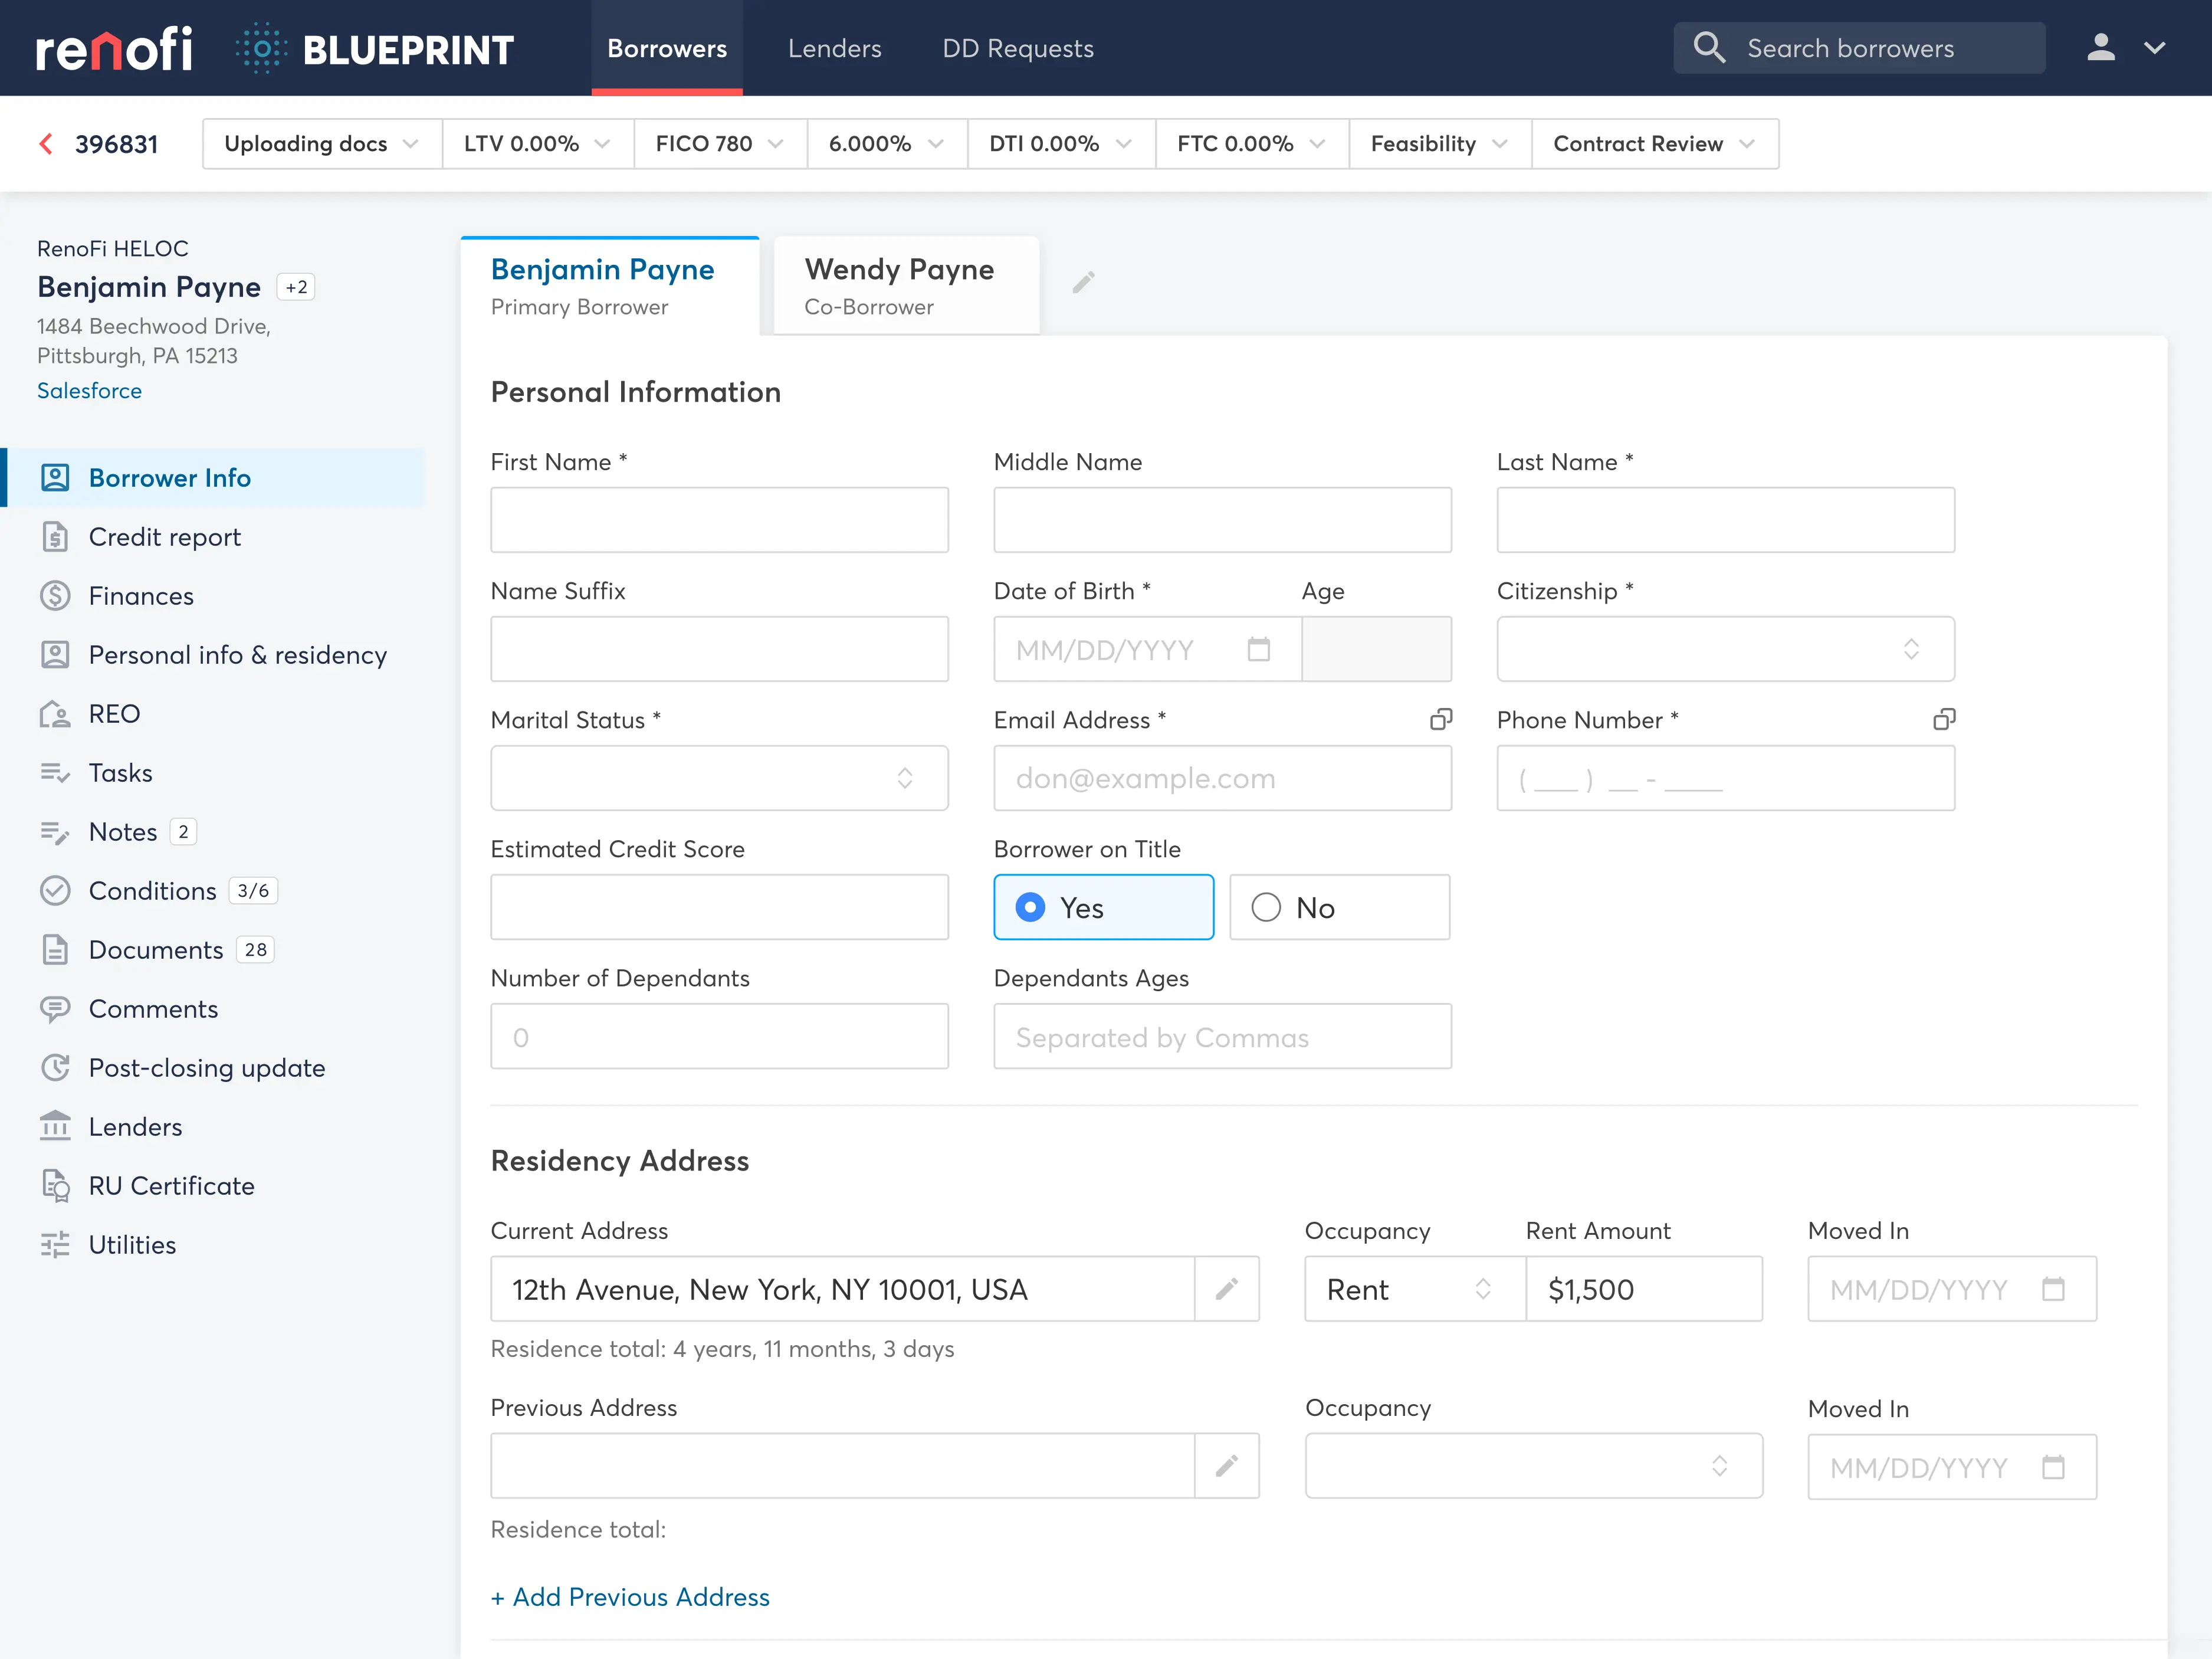The width and height of the screenshot is (2212, 1659).
Task: Copy the Email Address using the copy icon
Action: pos(1440,719)
